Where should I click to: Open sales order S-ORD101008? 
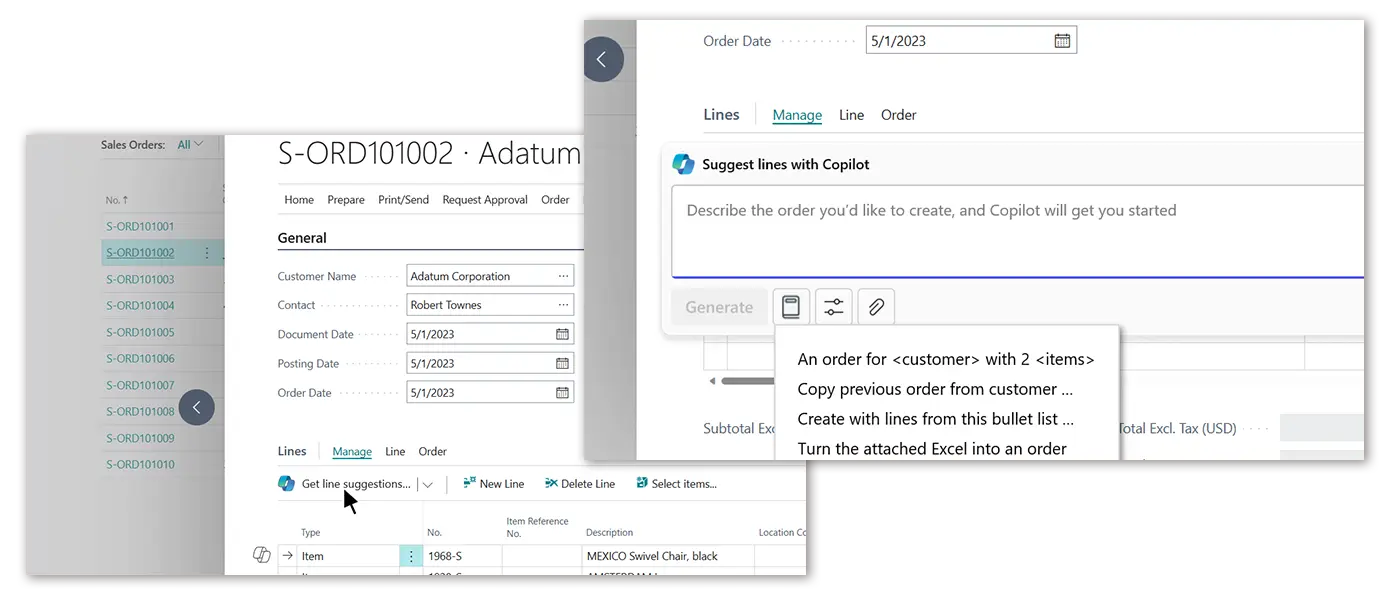coord(140,412)
